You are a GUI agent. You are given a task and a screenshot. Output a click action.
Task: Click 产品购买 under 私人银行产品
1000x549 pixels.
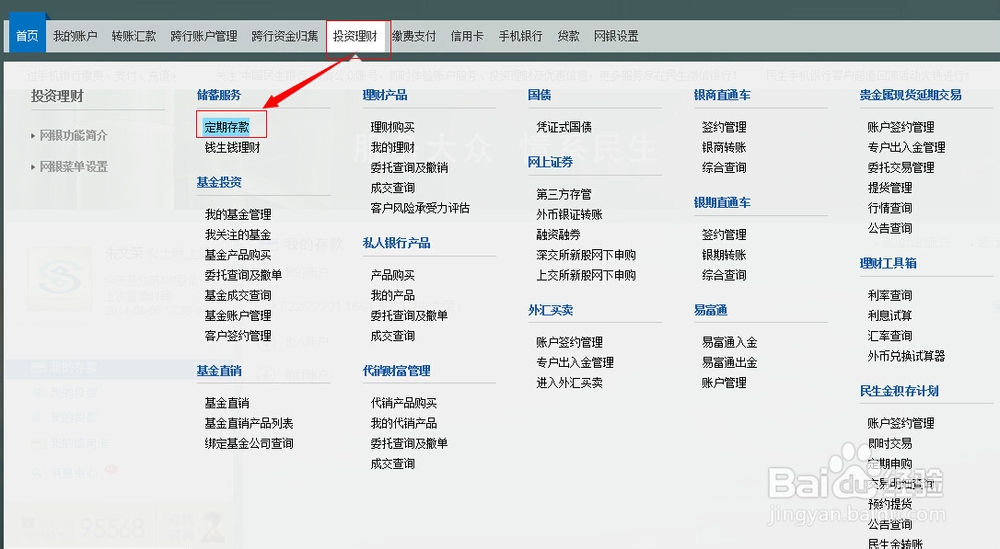pos(393,275)
